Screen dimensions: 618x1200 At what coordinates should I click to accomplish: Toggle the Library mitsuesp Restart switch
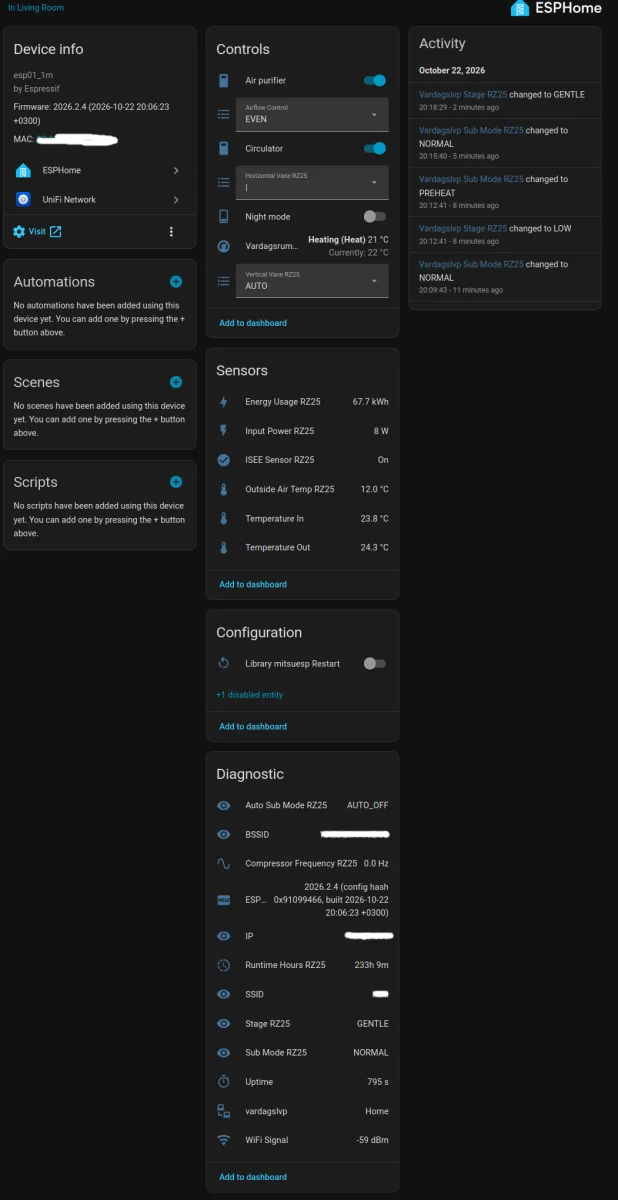click(375, 664)
